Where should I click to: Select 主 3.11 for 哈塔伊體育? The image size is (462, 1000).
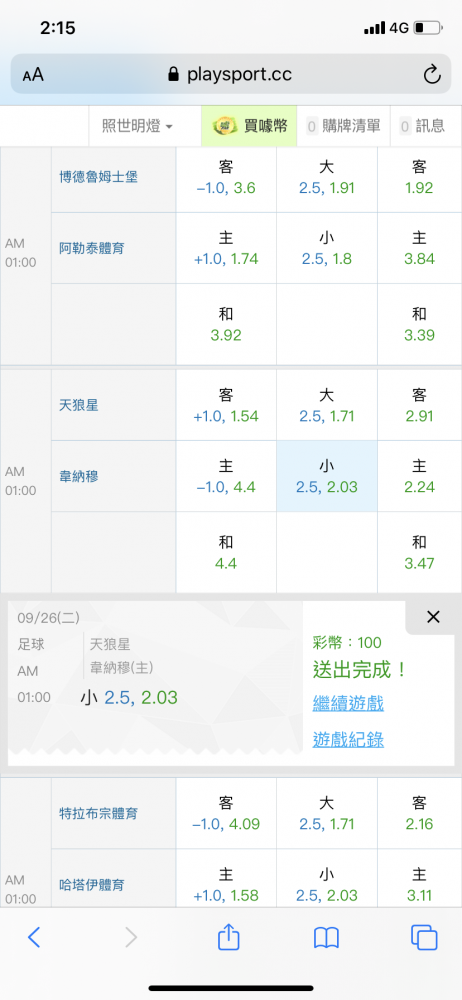(419, 885)
